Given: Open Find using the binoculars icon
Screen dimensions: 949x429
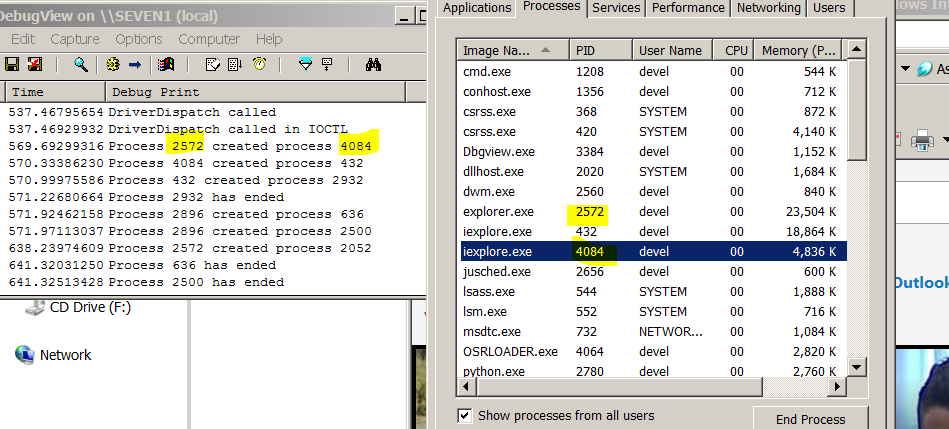Looking at the screenshot, I should click(x=374, y=64).
